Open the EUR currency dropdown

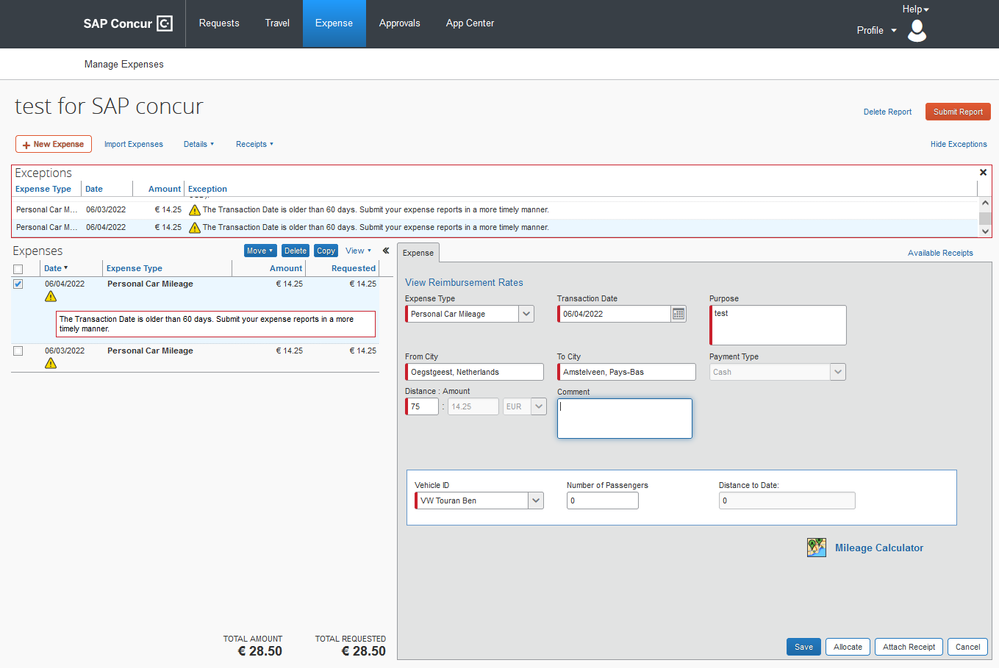coord(538,406)
